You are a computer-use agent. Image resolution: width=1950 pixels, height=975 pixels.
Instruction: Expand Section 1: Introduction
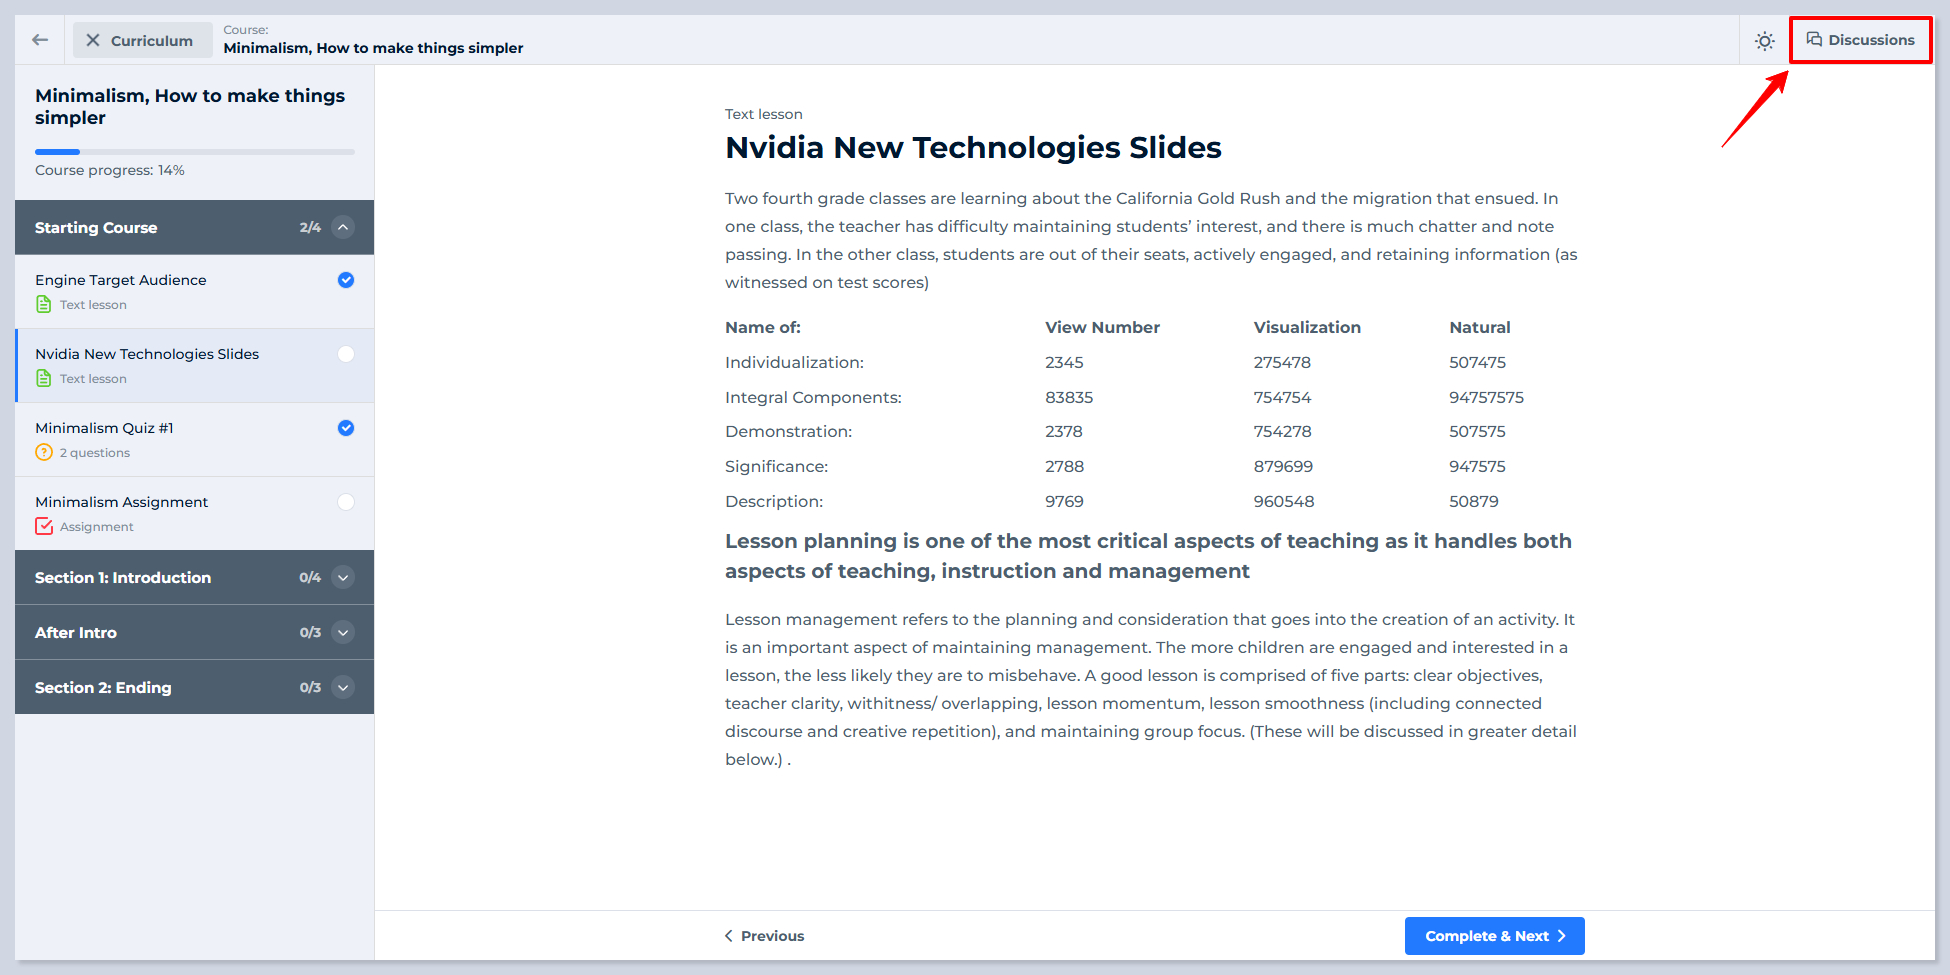[x=343, y=577]
